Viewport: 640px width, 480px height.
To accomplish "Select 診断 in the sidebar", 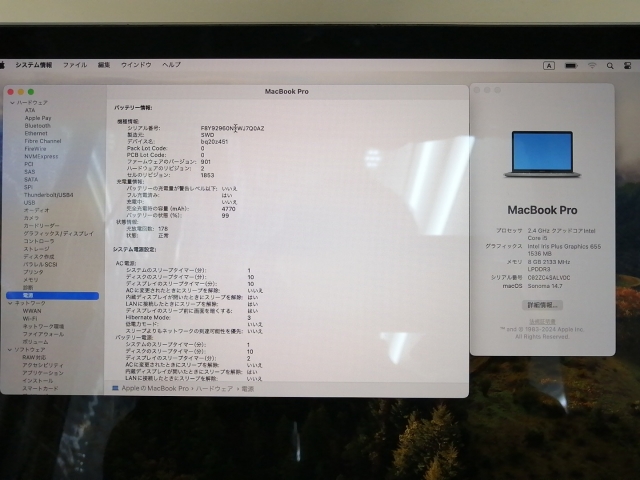I will pos(28,288).
